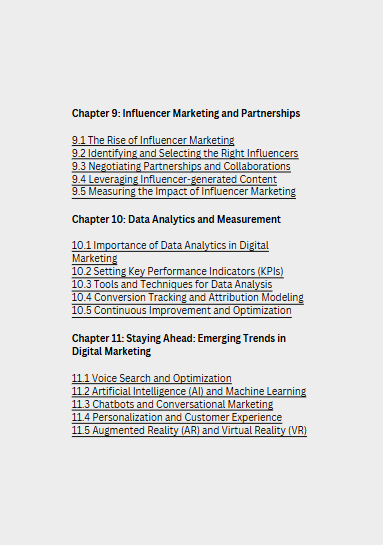Click Digital Marketing in Chapter 11 heading
Image resolution: width=383 pixels, height=545 pixels.
pyautogui.click(x=111, y=351)
